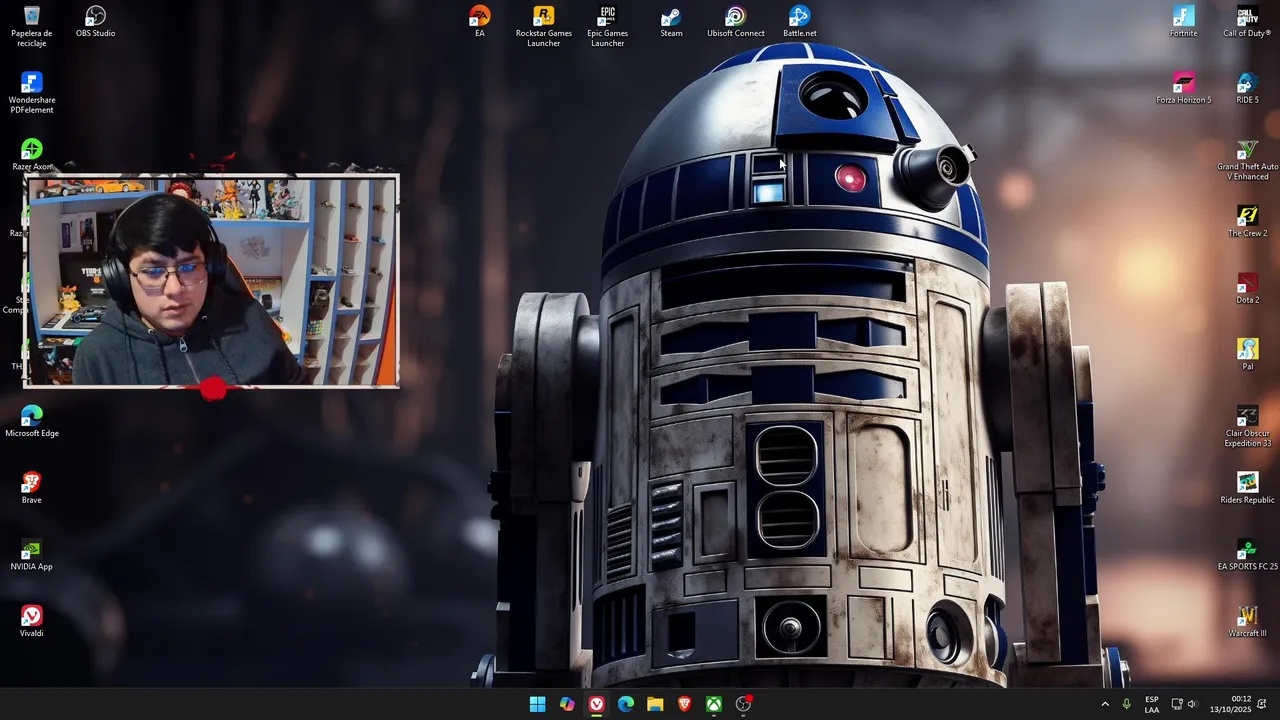
Task: Switch to OBS Studio in the taskbar
Action: point(744,704)
